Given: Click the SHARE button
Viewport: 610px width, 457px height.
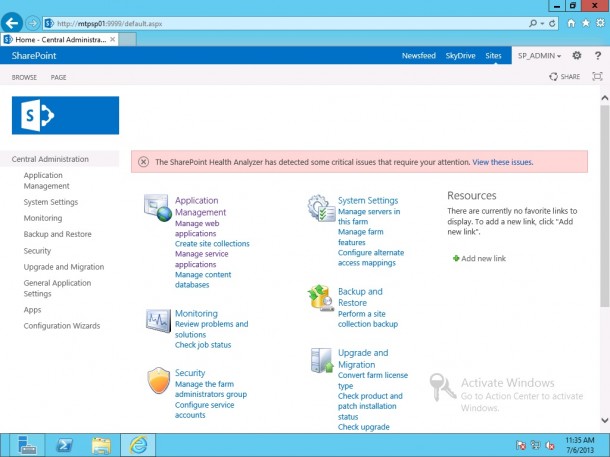Looking at the screenshot, I should 564,77.
